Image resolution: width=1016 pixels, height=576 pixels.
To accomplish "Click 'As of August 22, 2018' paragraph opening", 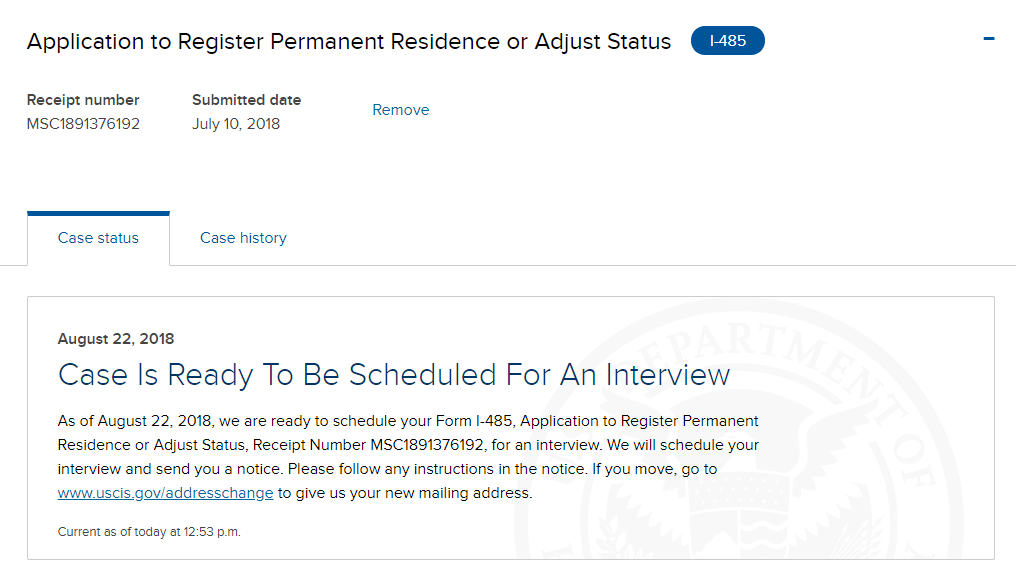I will click(135, 421).
